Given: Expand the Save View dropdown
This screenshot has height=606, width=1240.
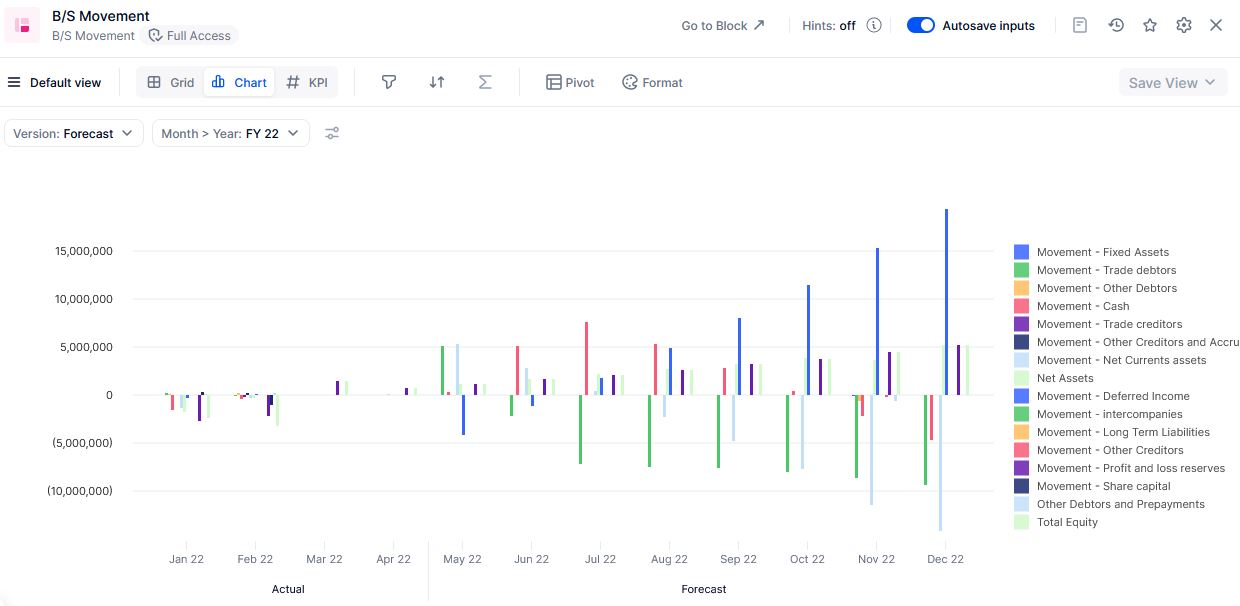Looking at the screenshot, I should (1172, 83).
